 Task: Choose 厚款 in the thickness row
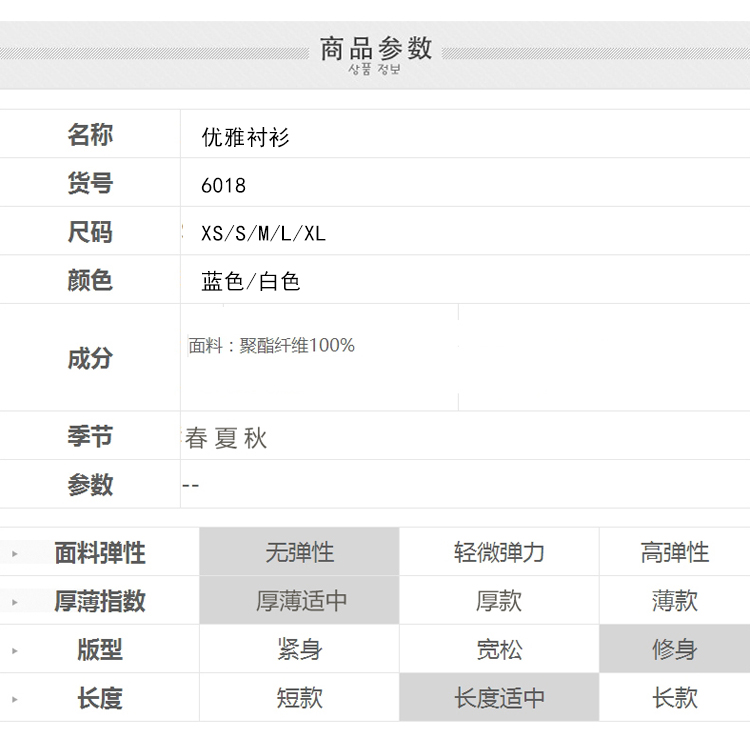point(499,601)
